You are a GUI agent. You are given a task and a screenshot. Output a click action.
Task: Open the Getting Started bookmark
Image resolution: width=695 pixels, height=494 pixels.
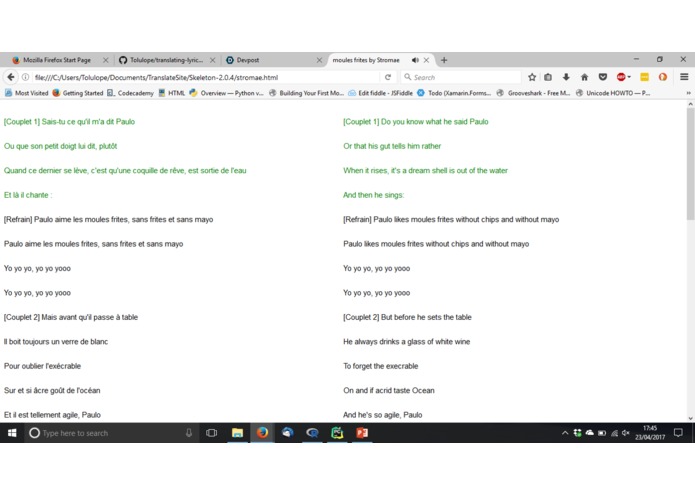click(78, 93)
